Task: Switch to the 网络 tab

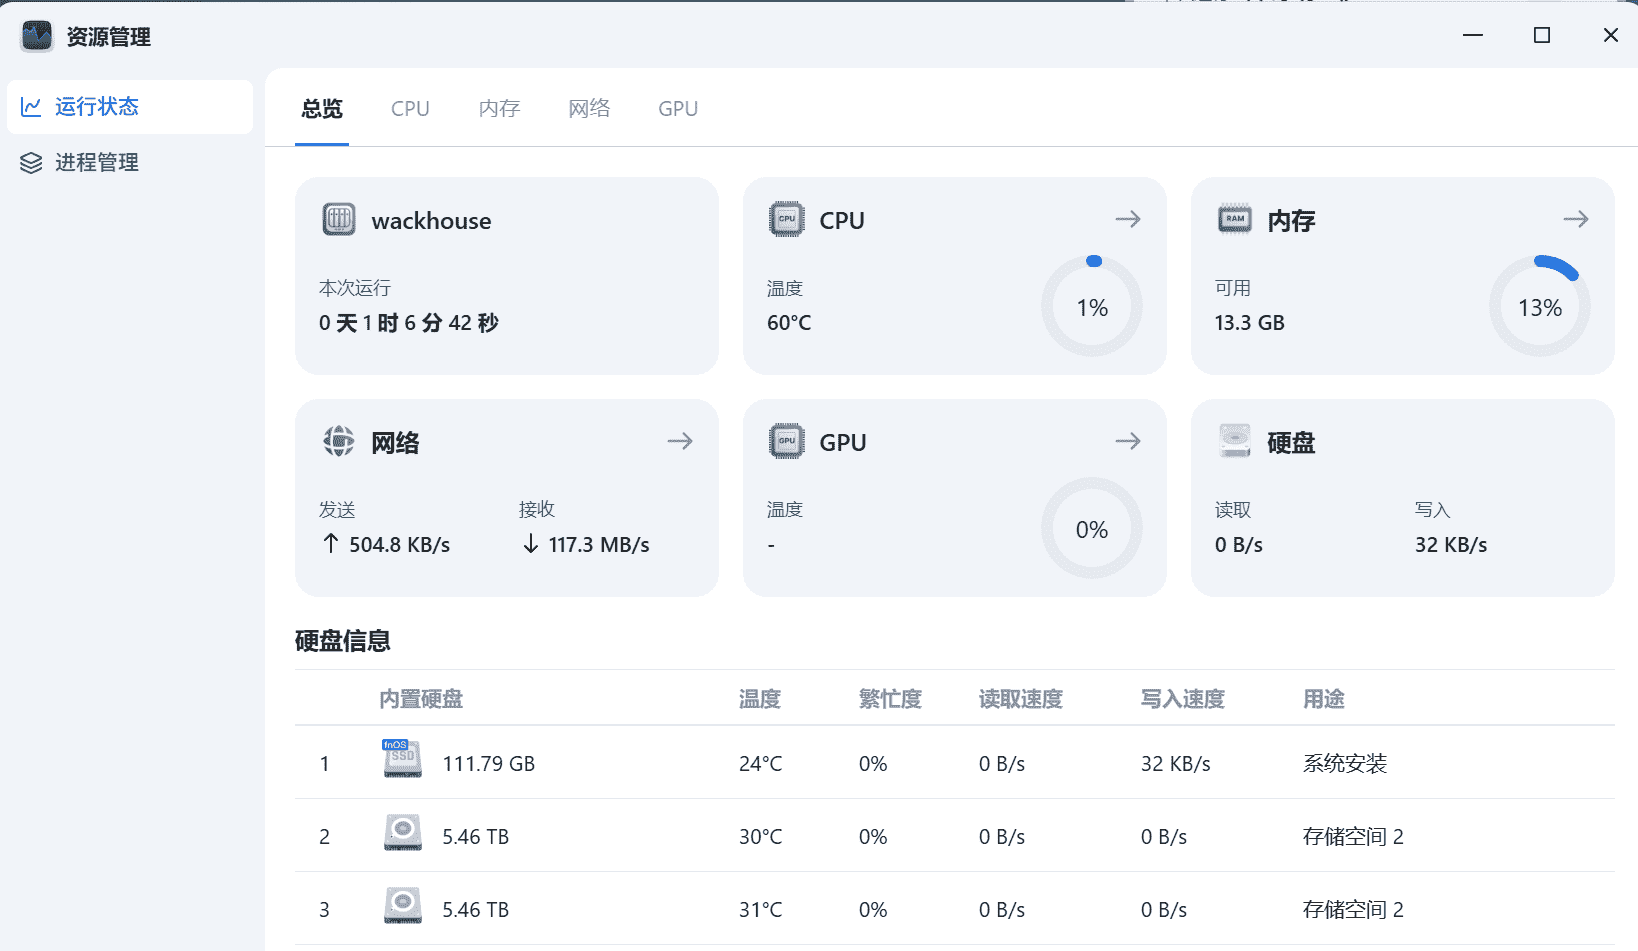Action: [x=589, y=109]
